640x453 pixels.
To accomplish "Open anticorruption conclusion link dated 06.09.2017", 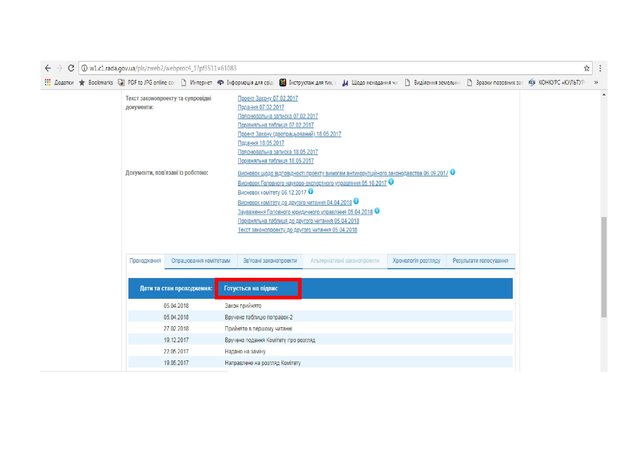I will click(x=343, y=173).
